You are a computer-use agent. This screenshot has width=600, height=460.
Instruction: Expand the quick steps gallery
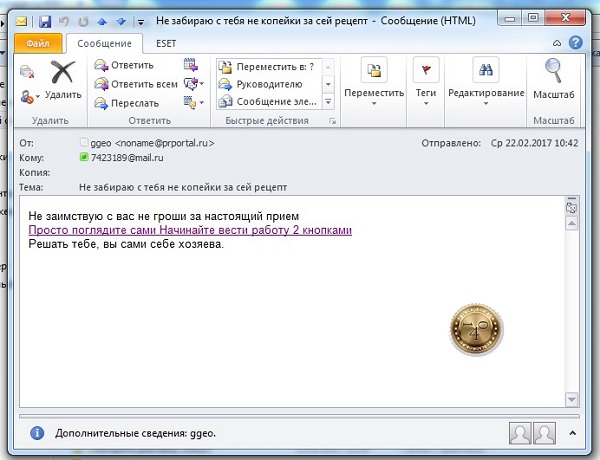point(328,102)
